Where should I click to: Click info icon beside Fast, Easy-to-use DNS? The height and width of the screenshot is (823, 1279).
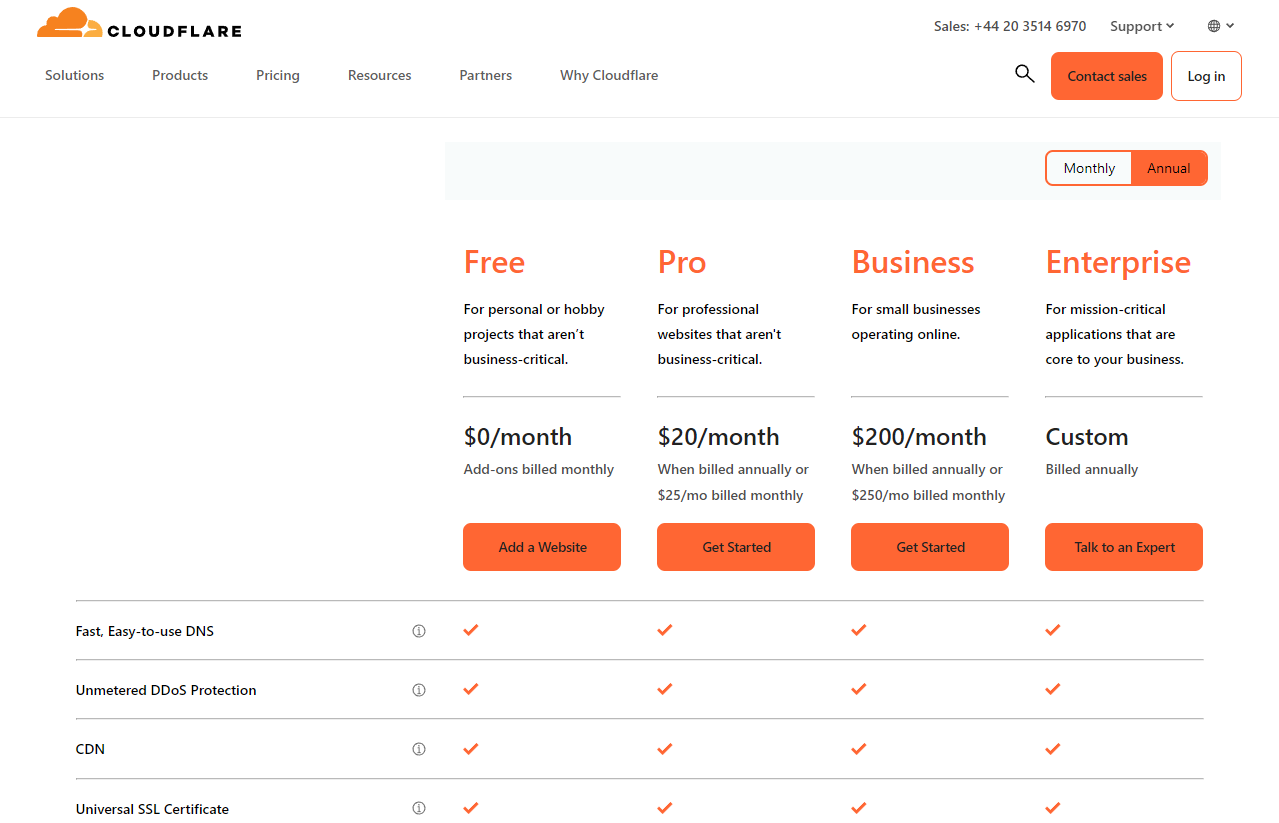tap(419, 631)
